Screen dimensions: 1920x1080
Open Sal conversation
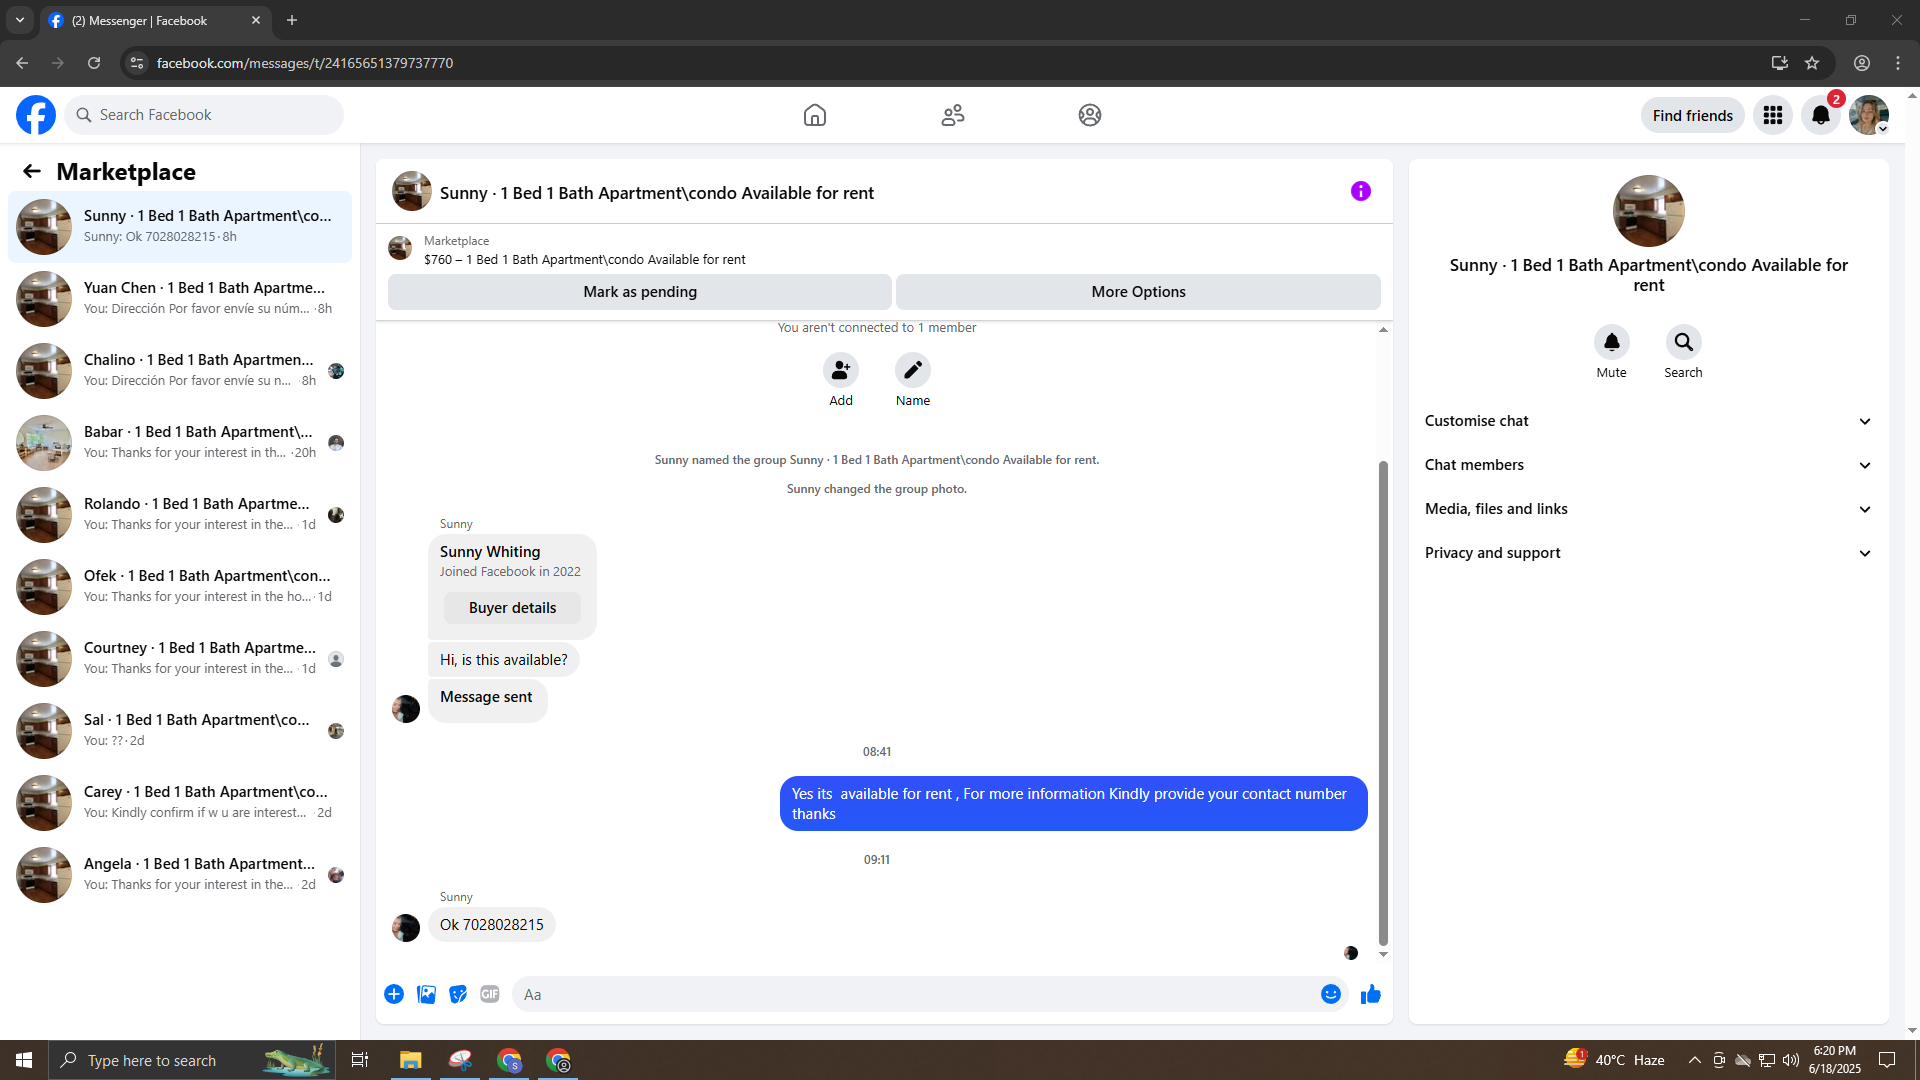(180, 731)
